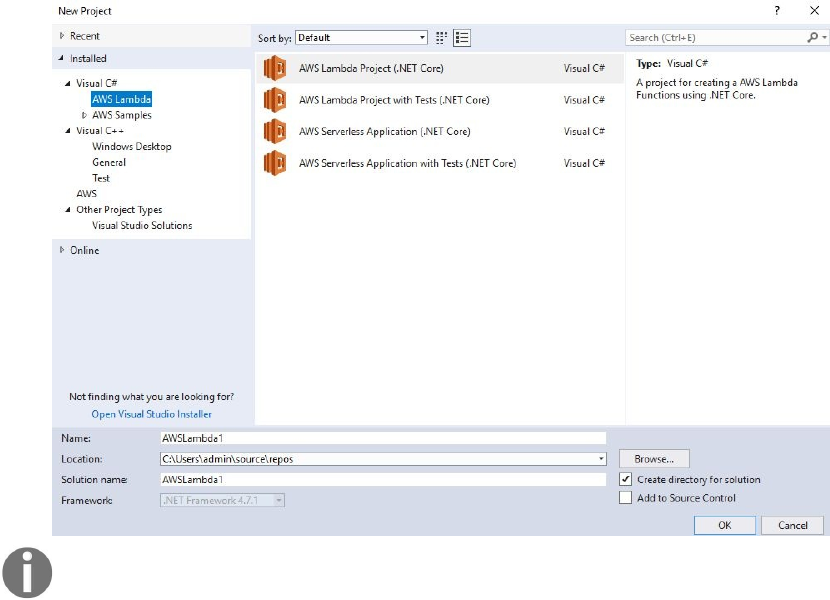
Task: Collapse the Other Project Types node
Action: 67,210
